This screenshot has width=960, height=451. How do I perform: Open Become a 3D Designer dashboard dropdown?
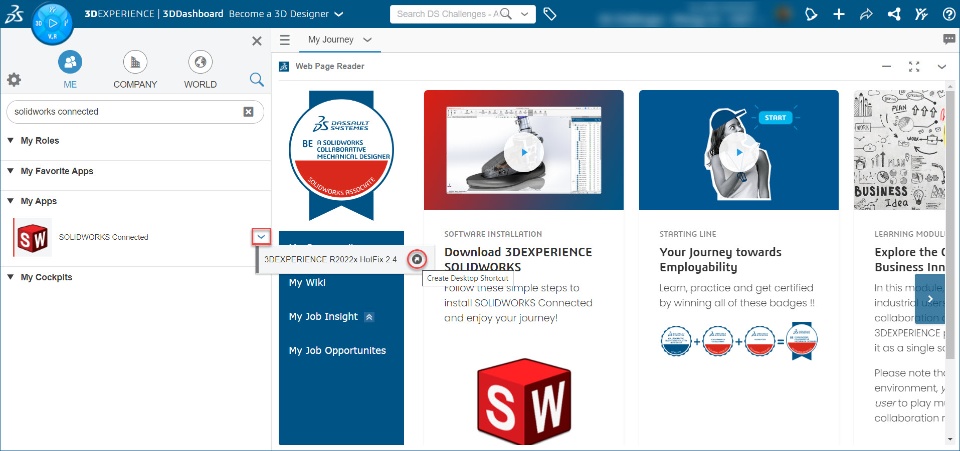click(339, 14)
